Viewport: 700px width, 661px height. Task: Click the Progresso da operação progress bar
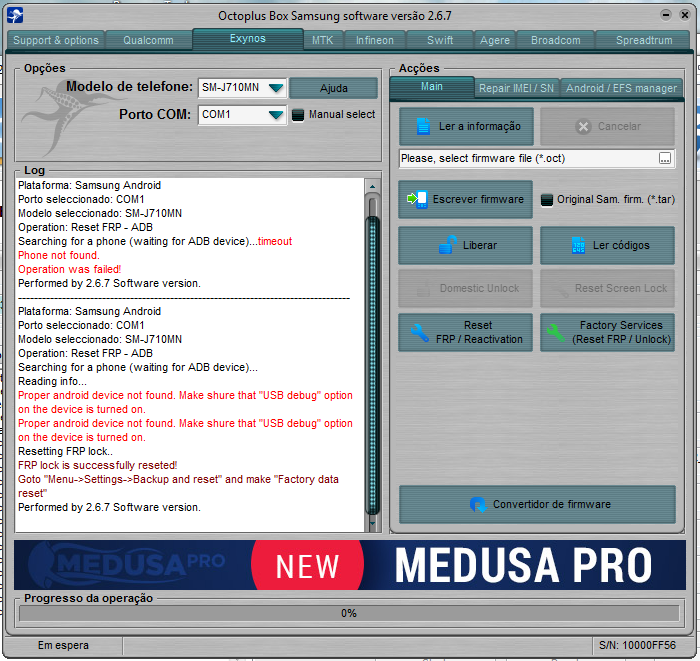click(x=349, y=613)
